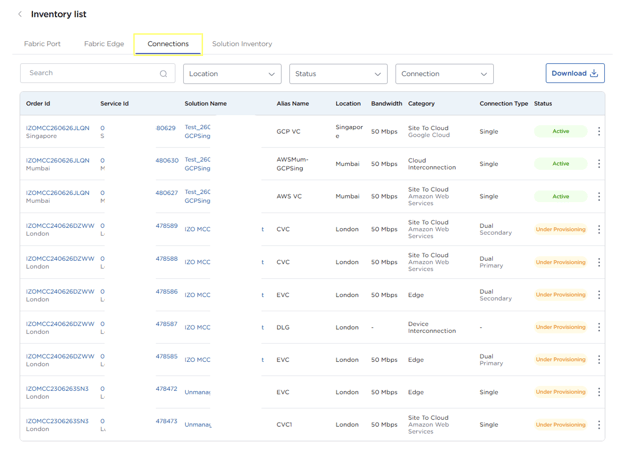Viewport: 622px width, 458px height.
Task: Click the Order Id column header
Action: click(x=38, y=103)
